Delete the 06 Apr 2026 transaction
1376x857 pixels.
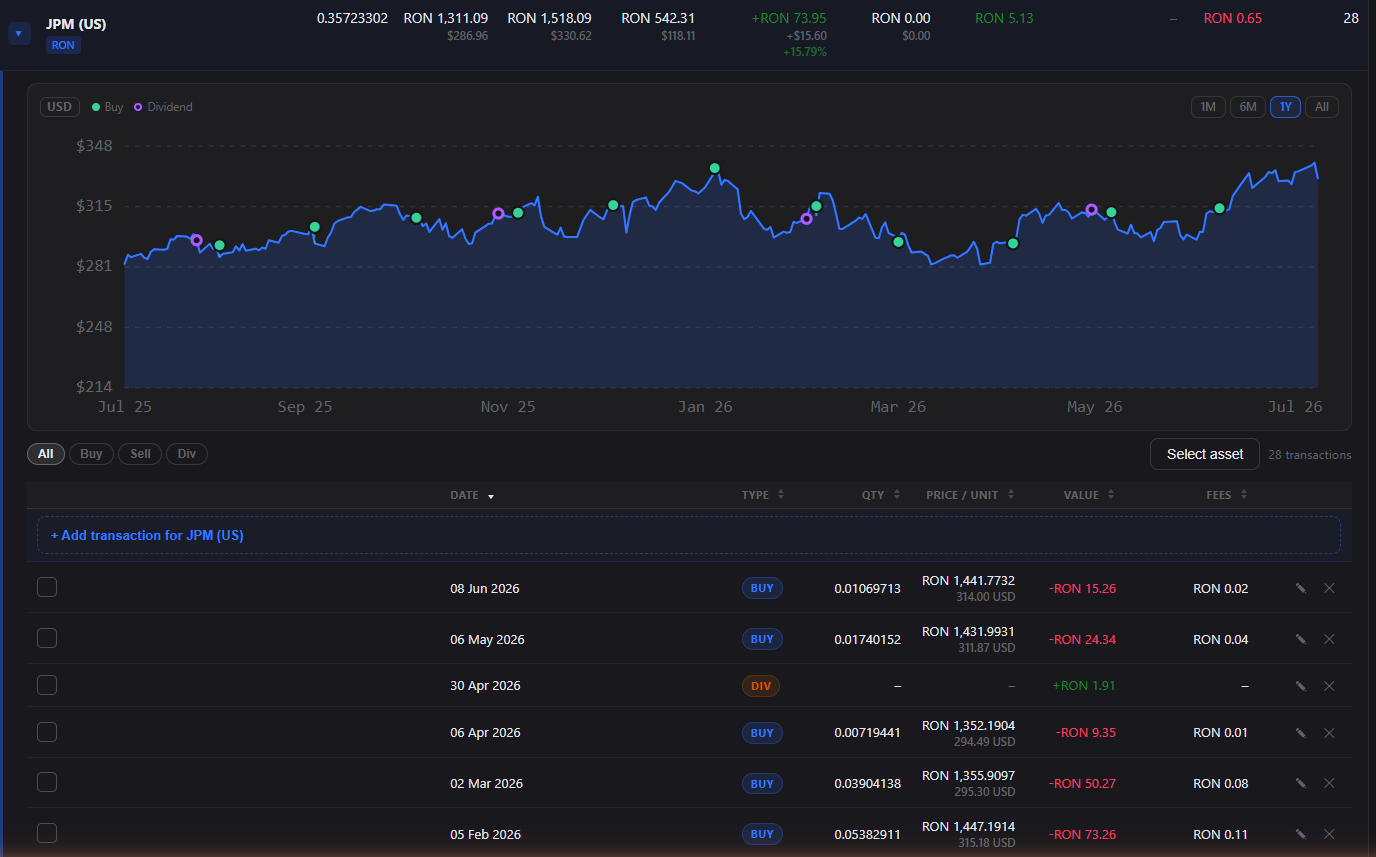1329,733
